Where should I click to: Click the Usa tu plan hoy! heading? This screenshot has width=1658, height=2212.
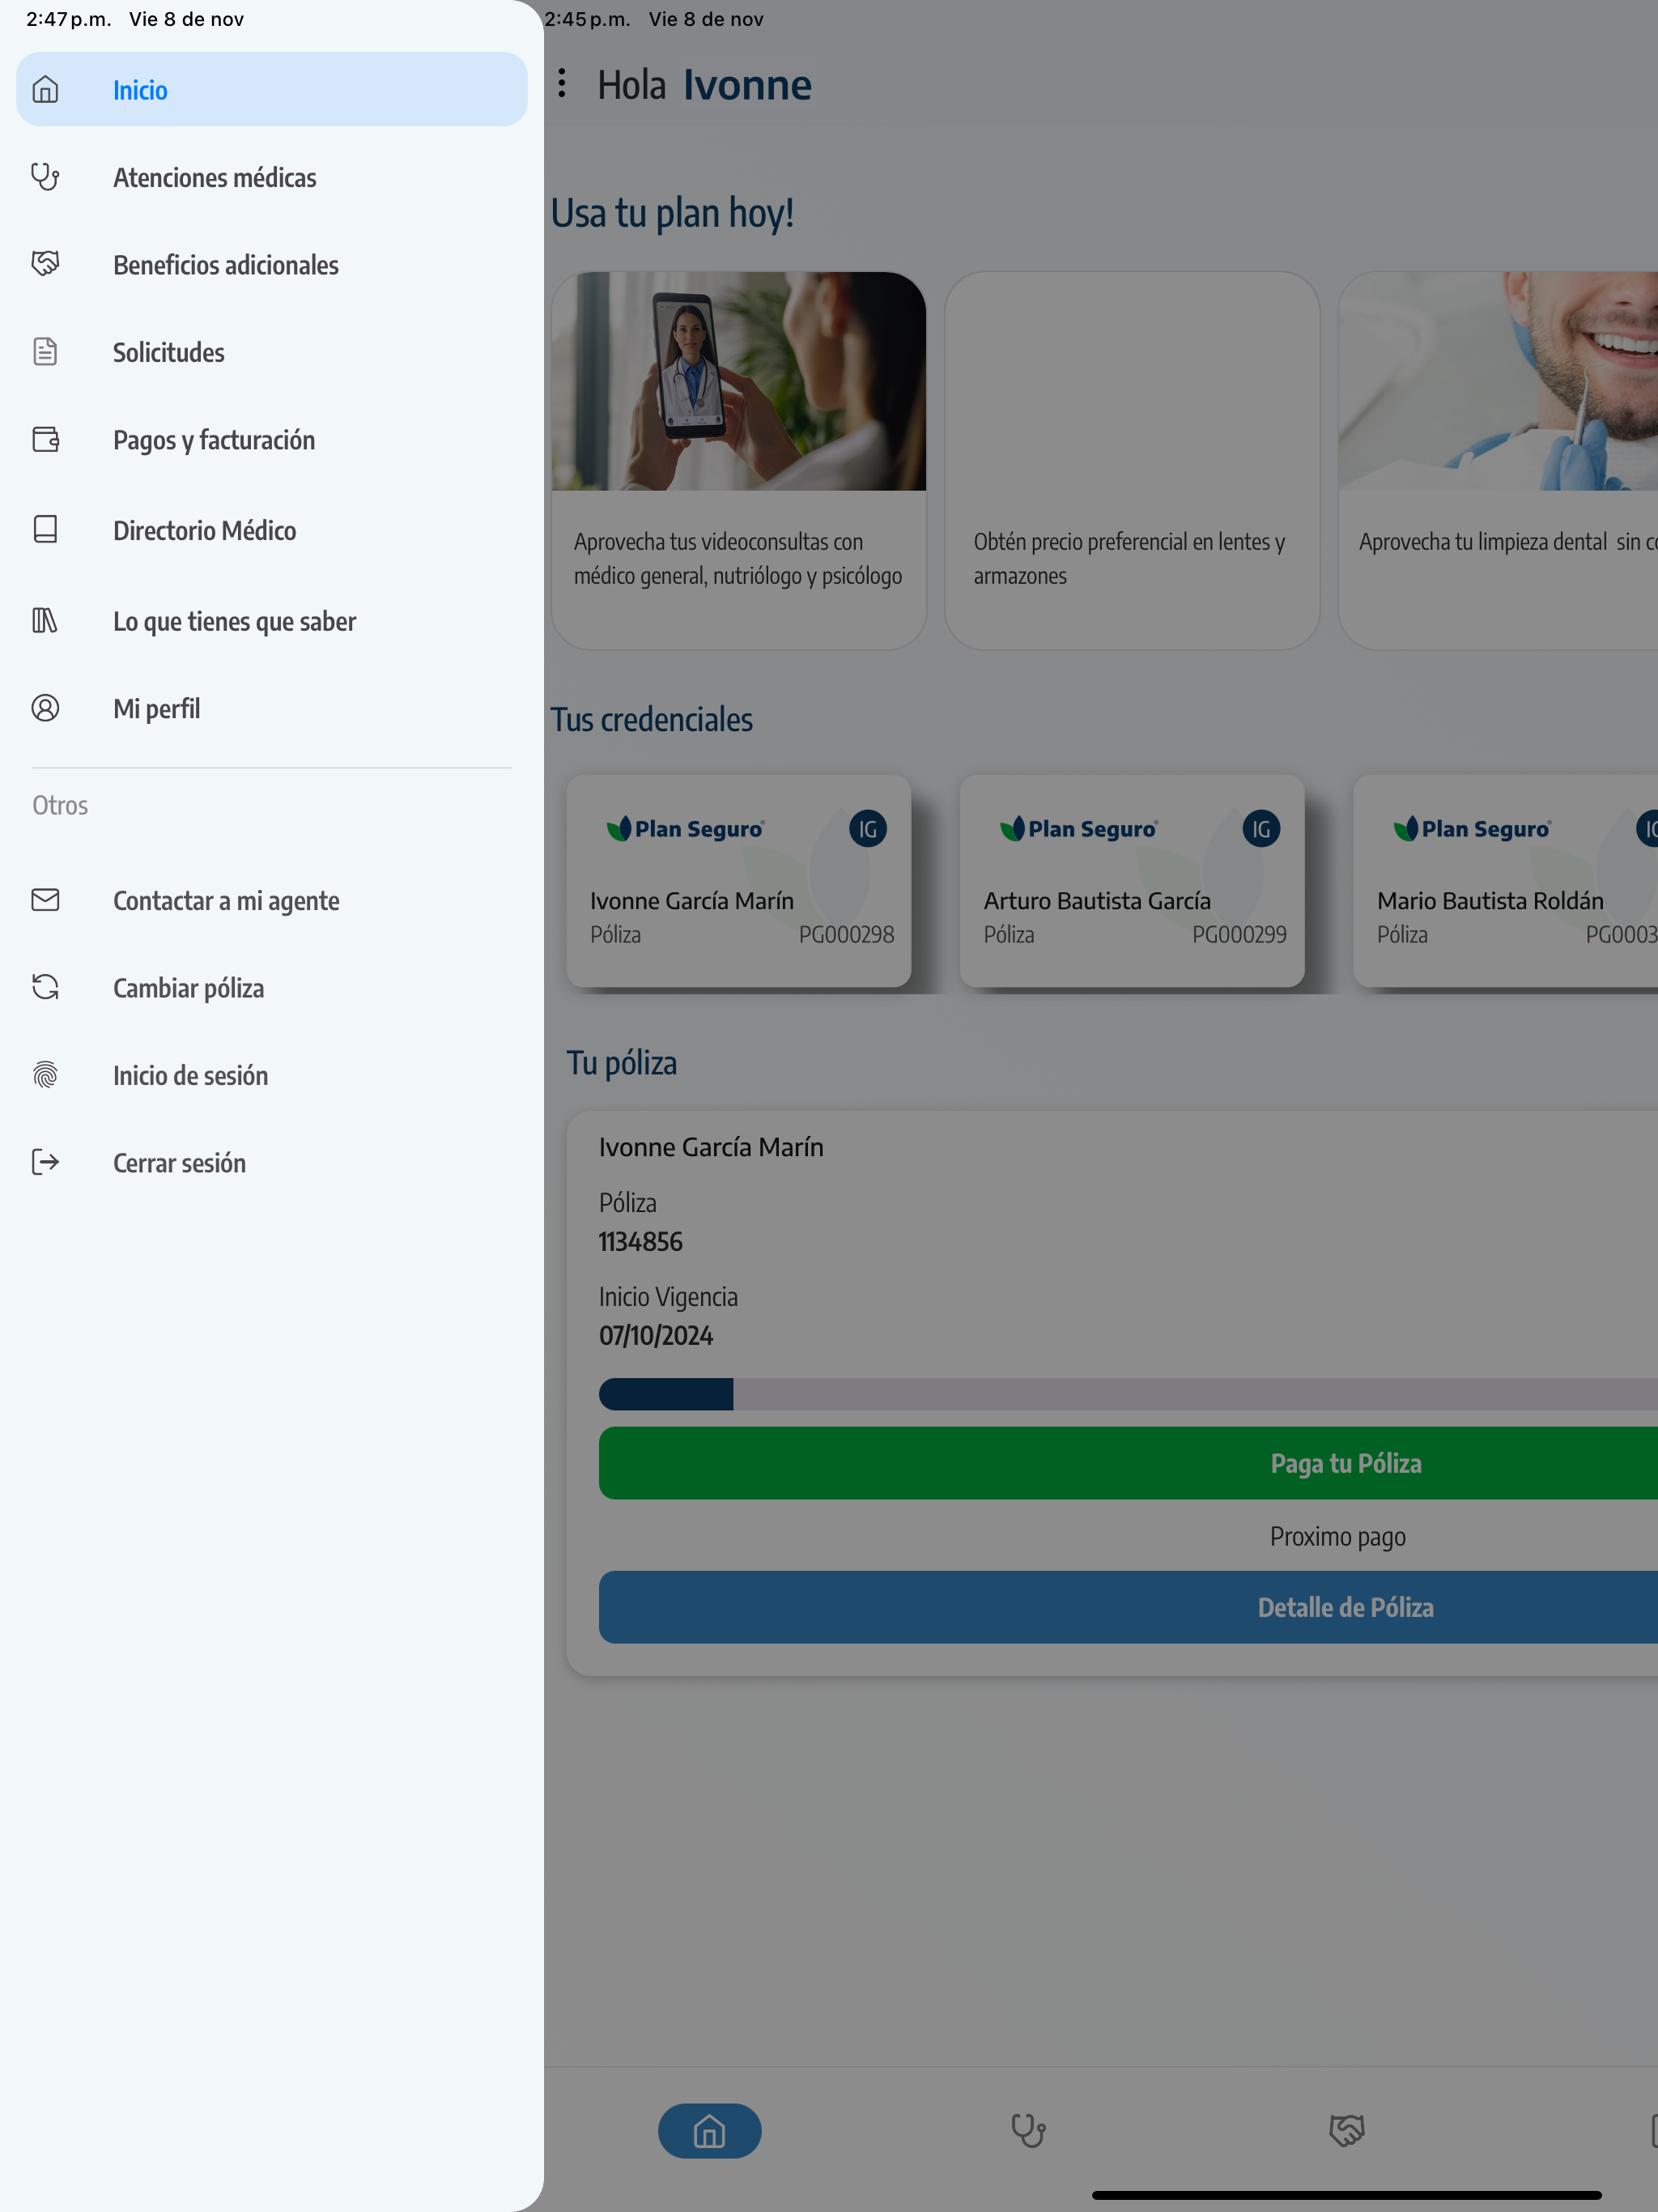coord(673,213)
